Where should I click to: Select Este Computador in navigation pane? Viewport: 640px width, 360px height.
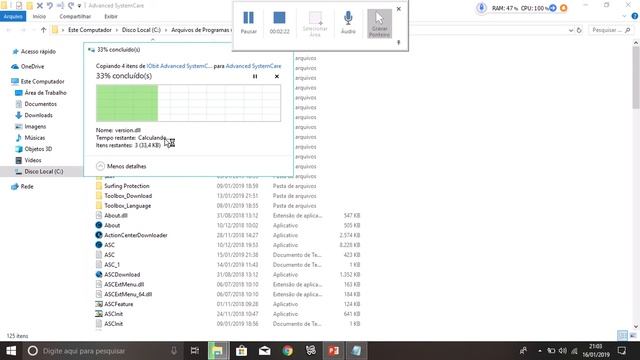(42, 81)
